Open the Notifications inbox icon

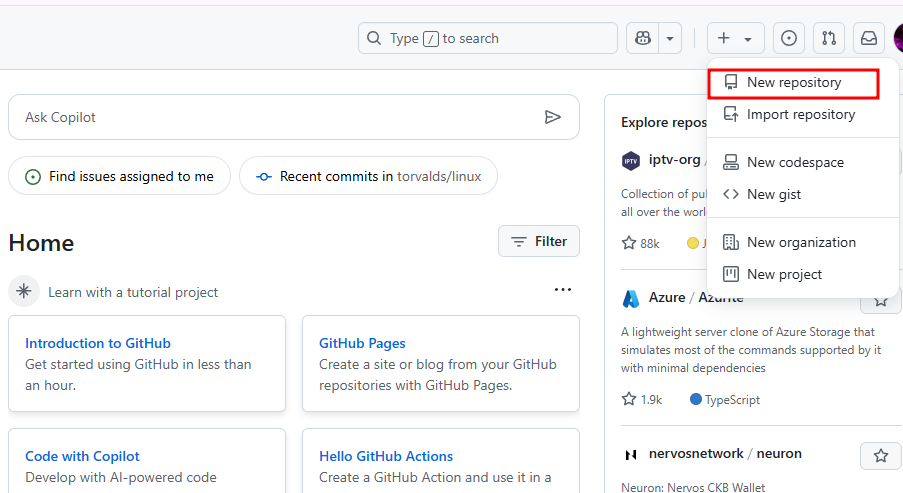tap(868, 39)
